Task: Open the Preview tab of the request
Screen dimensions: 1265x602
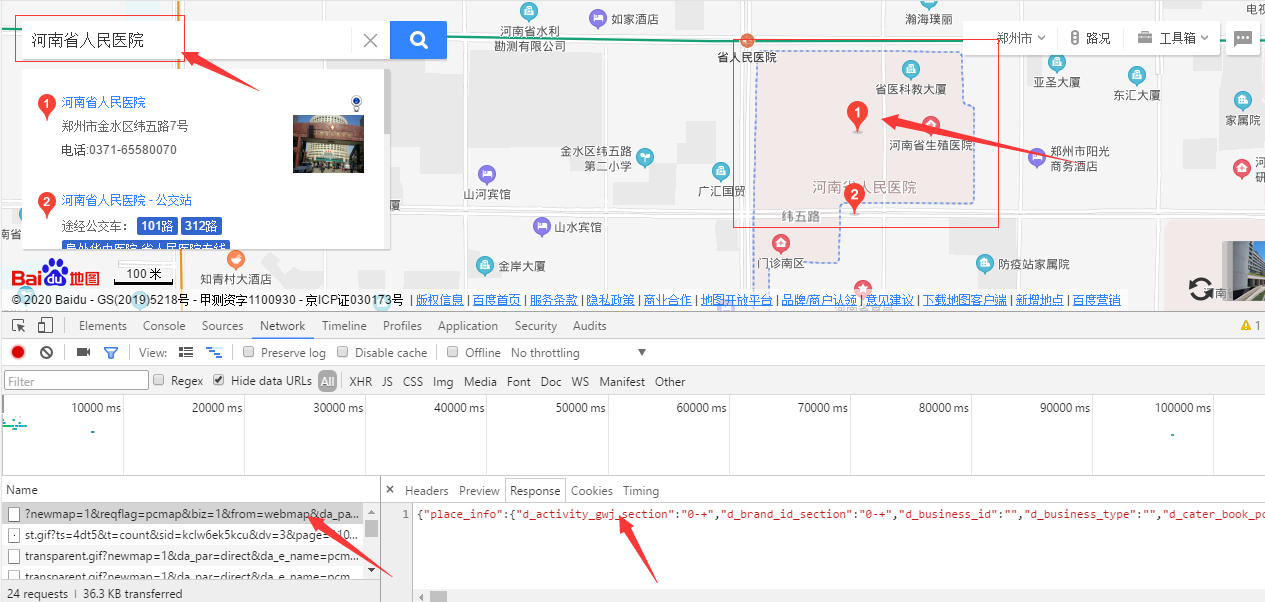Action: [479, 491]
